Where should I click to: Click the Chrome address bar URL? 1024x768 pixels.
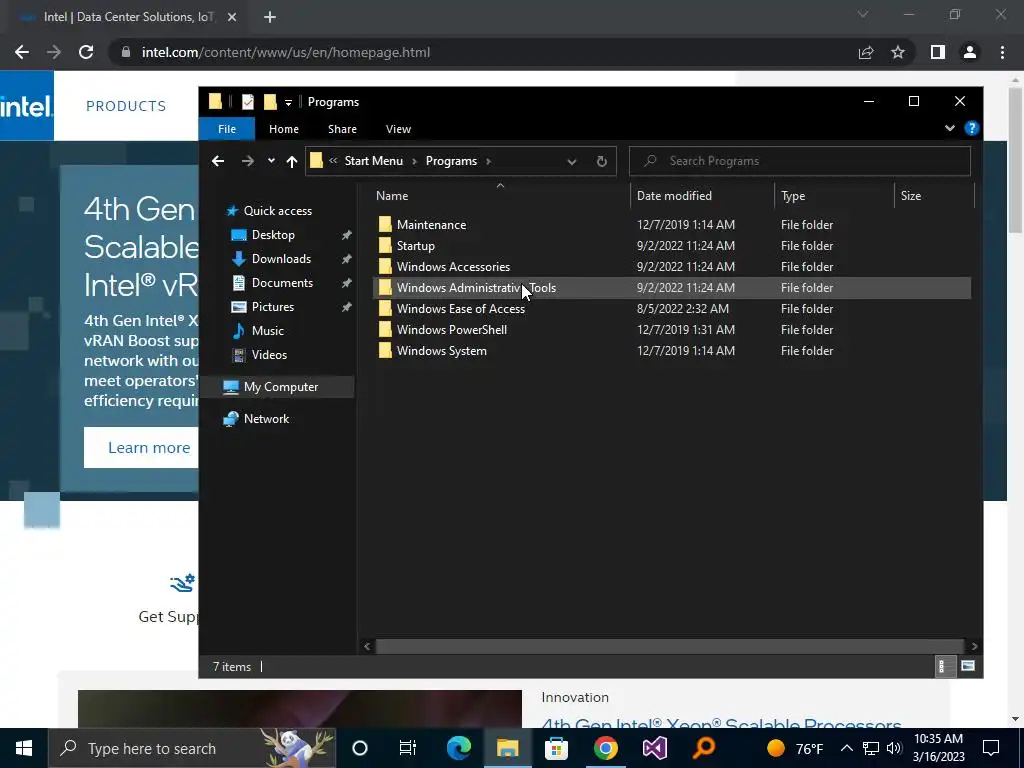(x=285, y=52)
